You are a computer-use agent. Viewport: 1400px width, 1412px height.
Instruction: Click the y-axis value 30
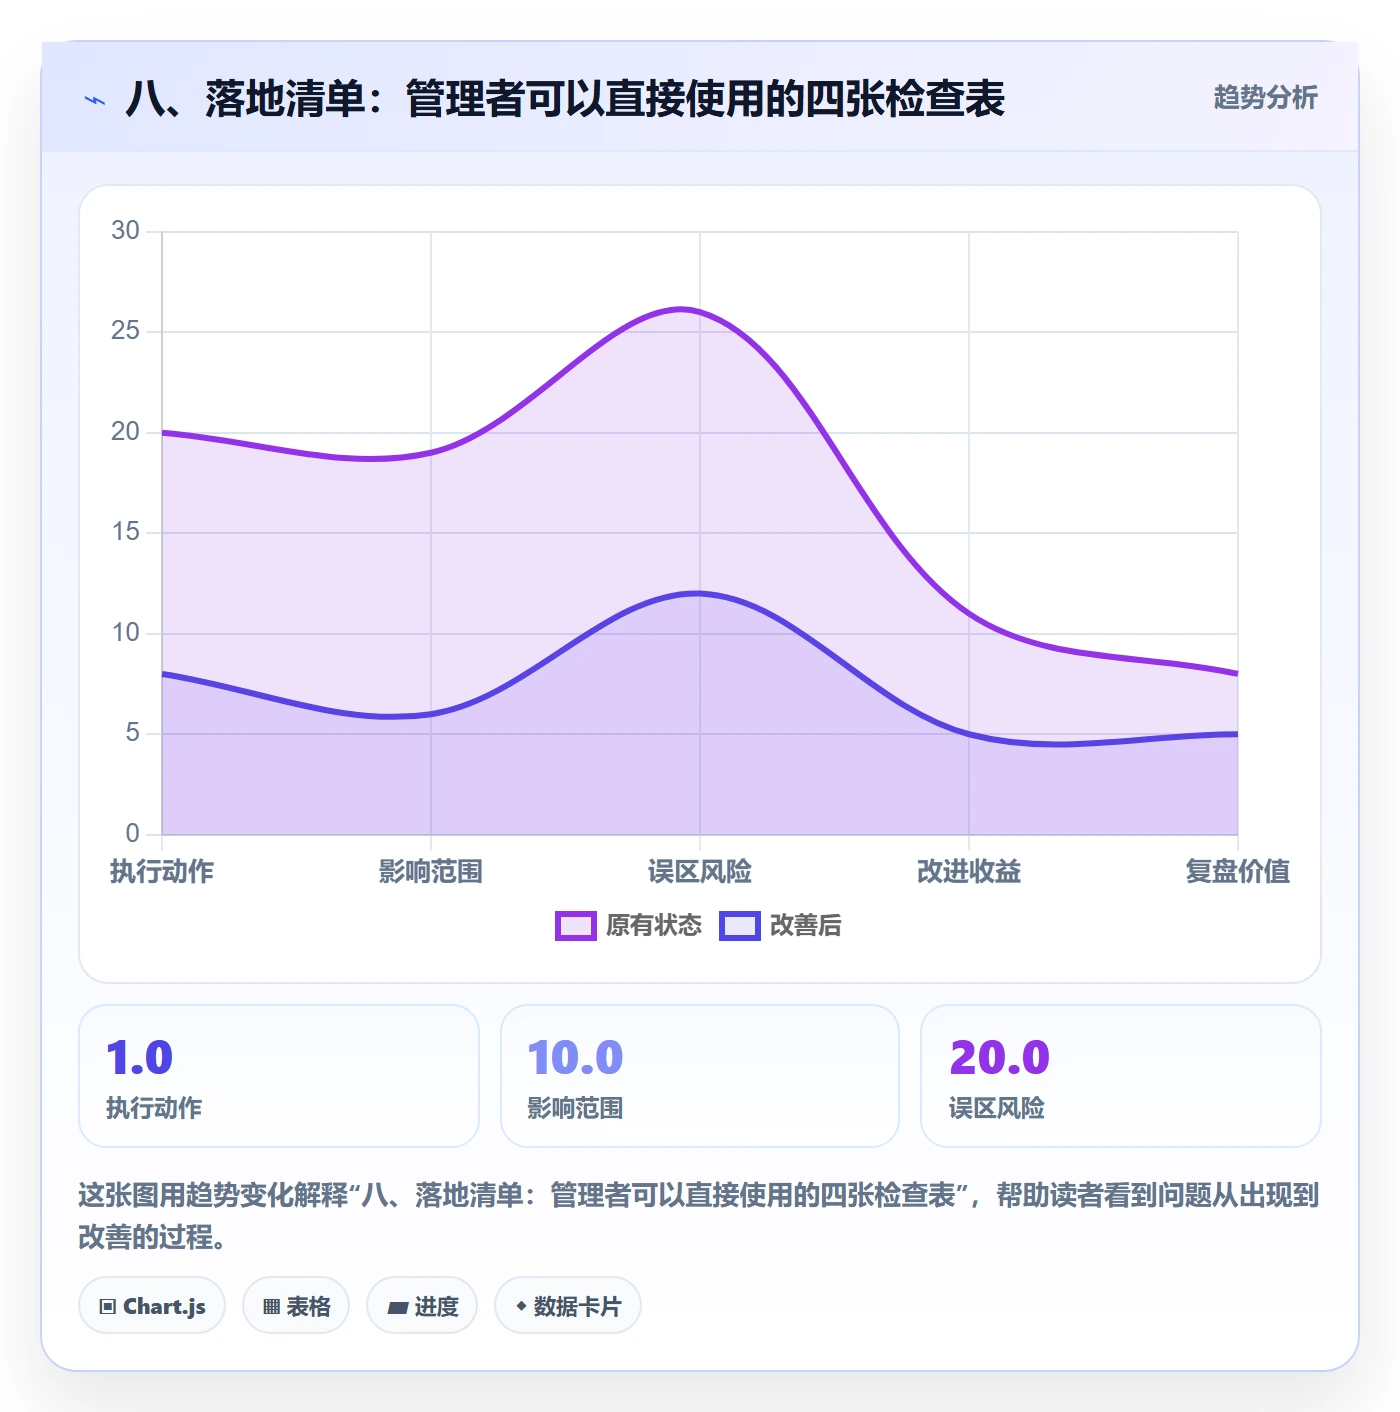125,231
